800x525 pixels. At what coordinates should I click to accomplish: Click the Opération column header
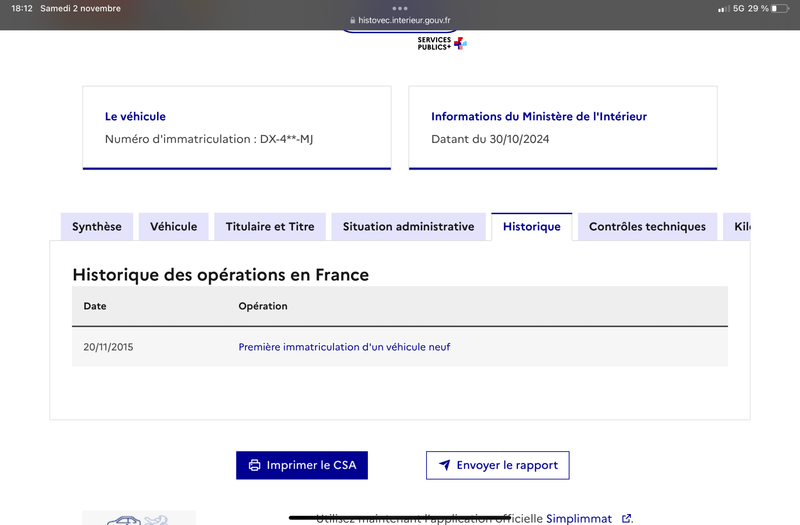(x=263, y=306)
